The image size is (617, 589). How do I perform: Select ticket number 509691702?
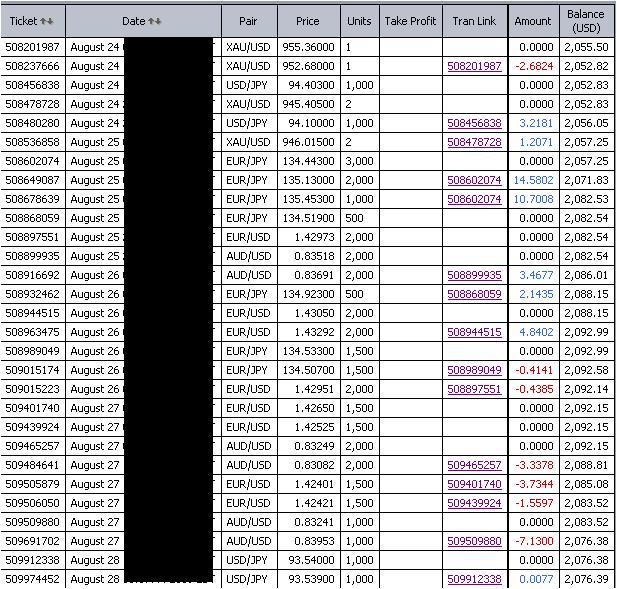pyautogui.click(x=32, y=541)
